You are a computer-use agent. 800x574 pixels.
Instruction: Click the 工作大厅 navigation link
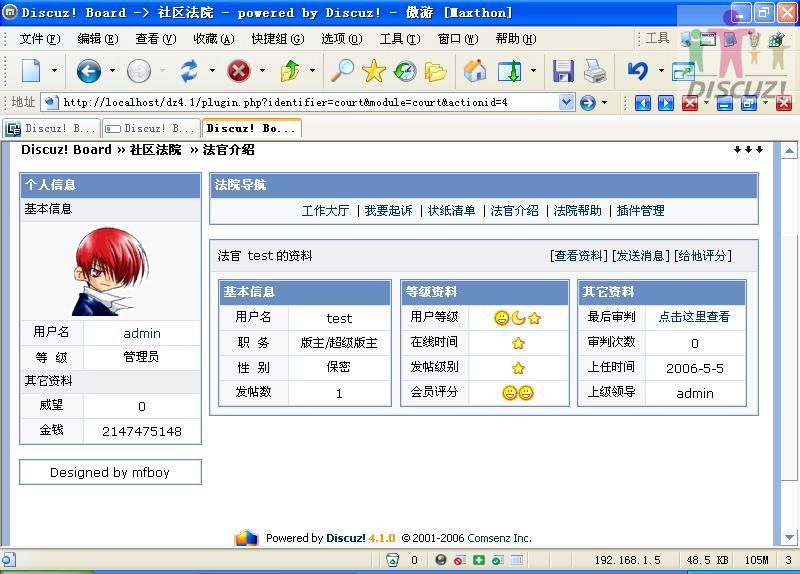click(326, 211)
